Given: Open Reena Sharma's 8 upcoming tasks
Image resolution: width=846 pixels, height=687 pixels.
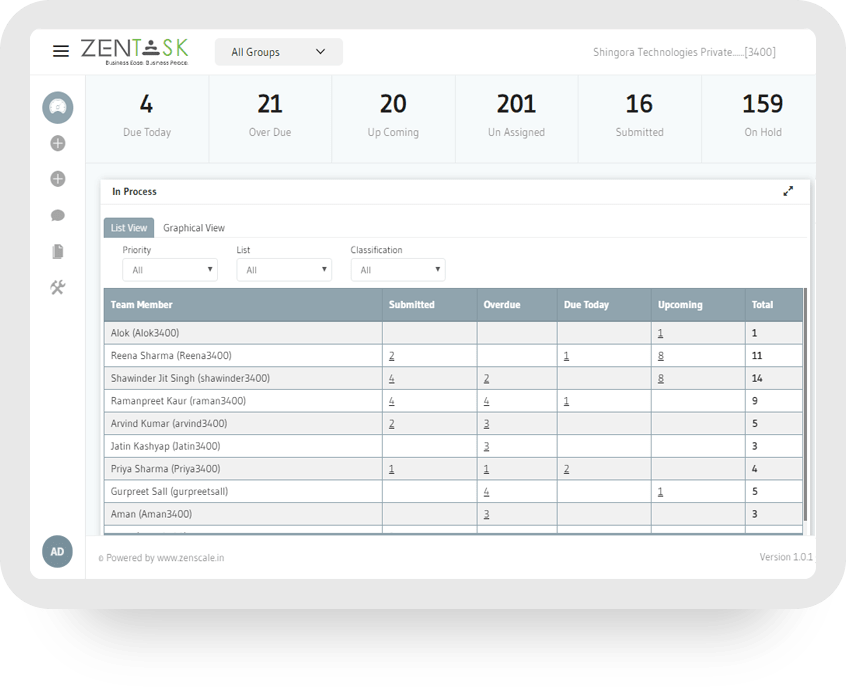Looking at the screenshot, I should point(661,355).
